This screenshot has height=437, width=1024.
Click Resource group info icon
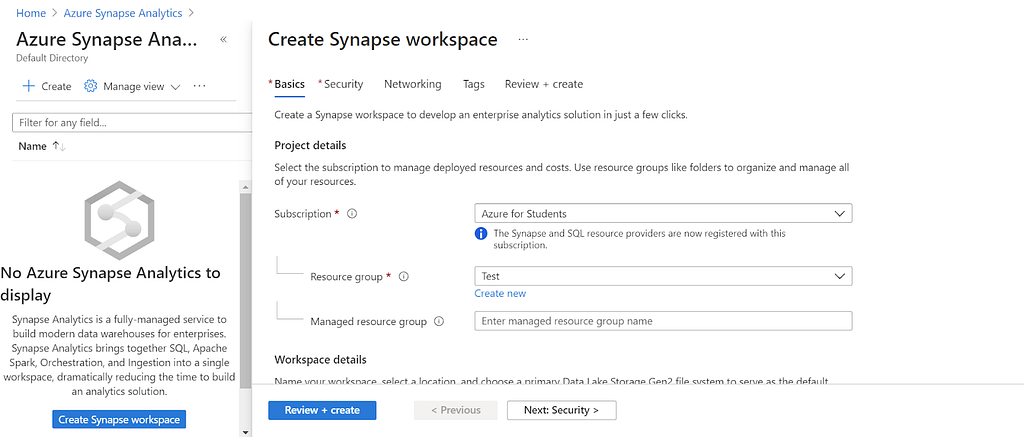click(404, 276)
